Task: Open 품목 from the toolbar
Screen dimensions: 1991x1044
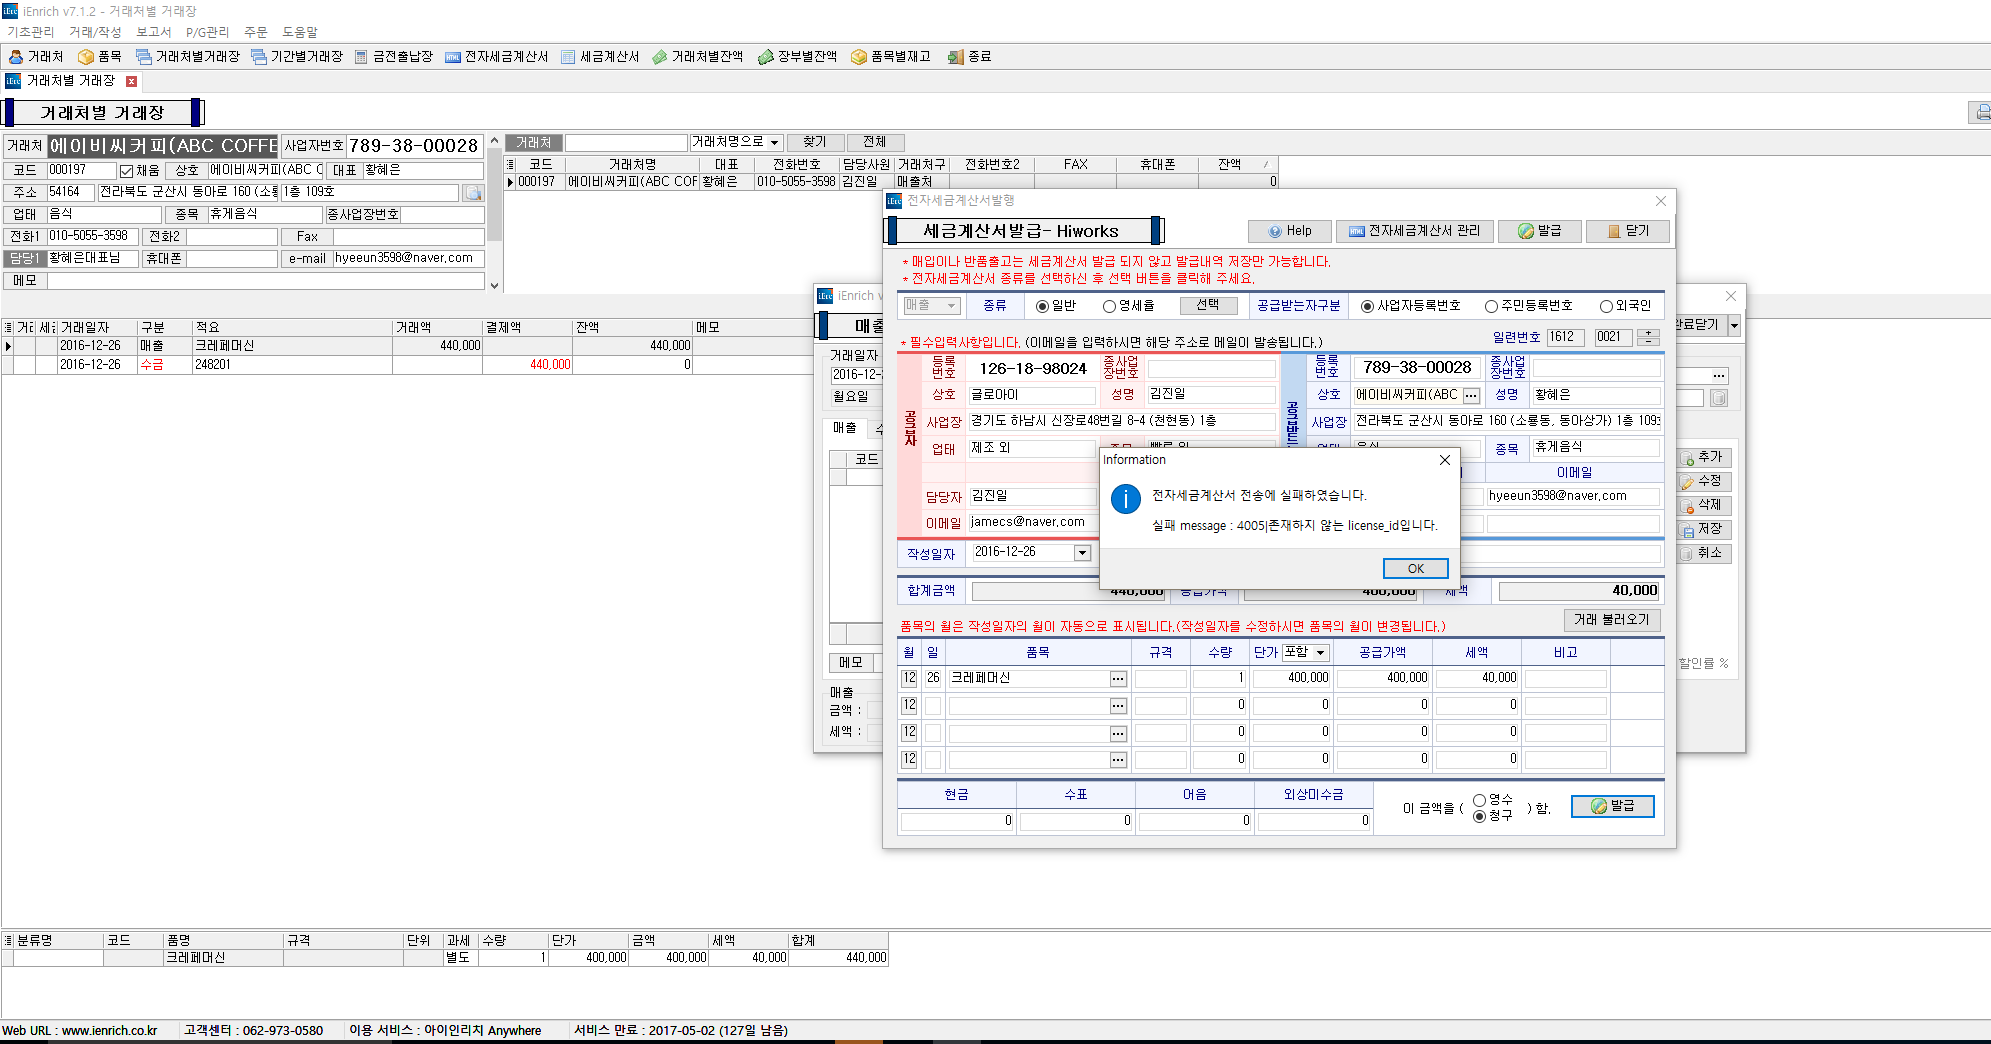Action: (100, 57)
